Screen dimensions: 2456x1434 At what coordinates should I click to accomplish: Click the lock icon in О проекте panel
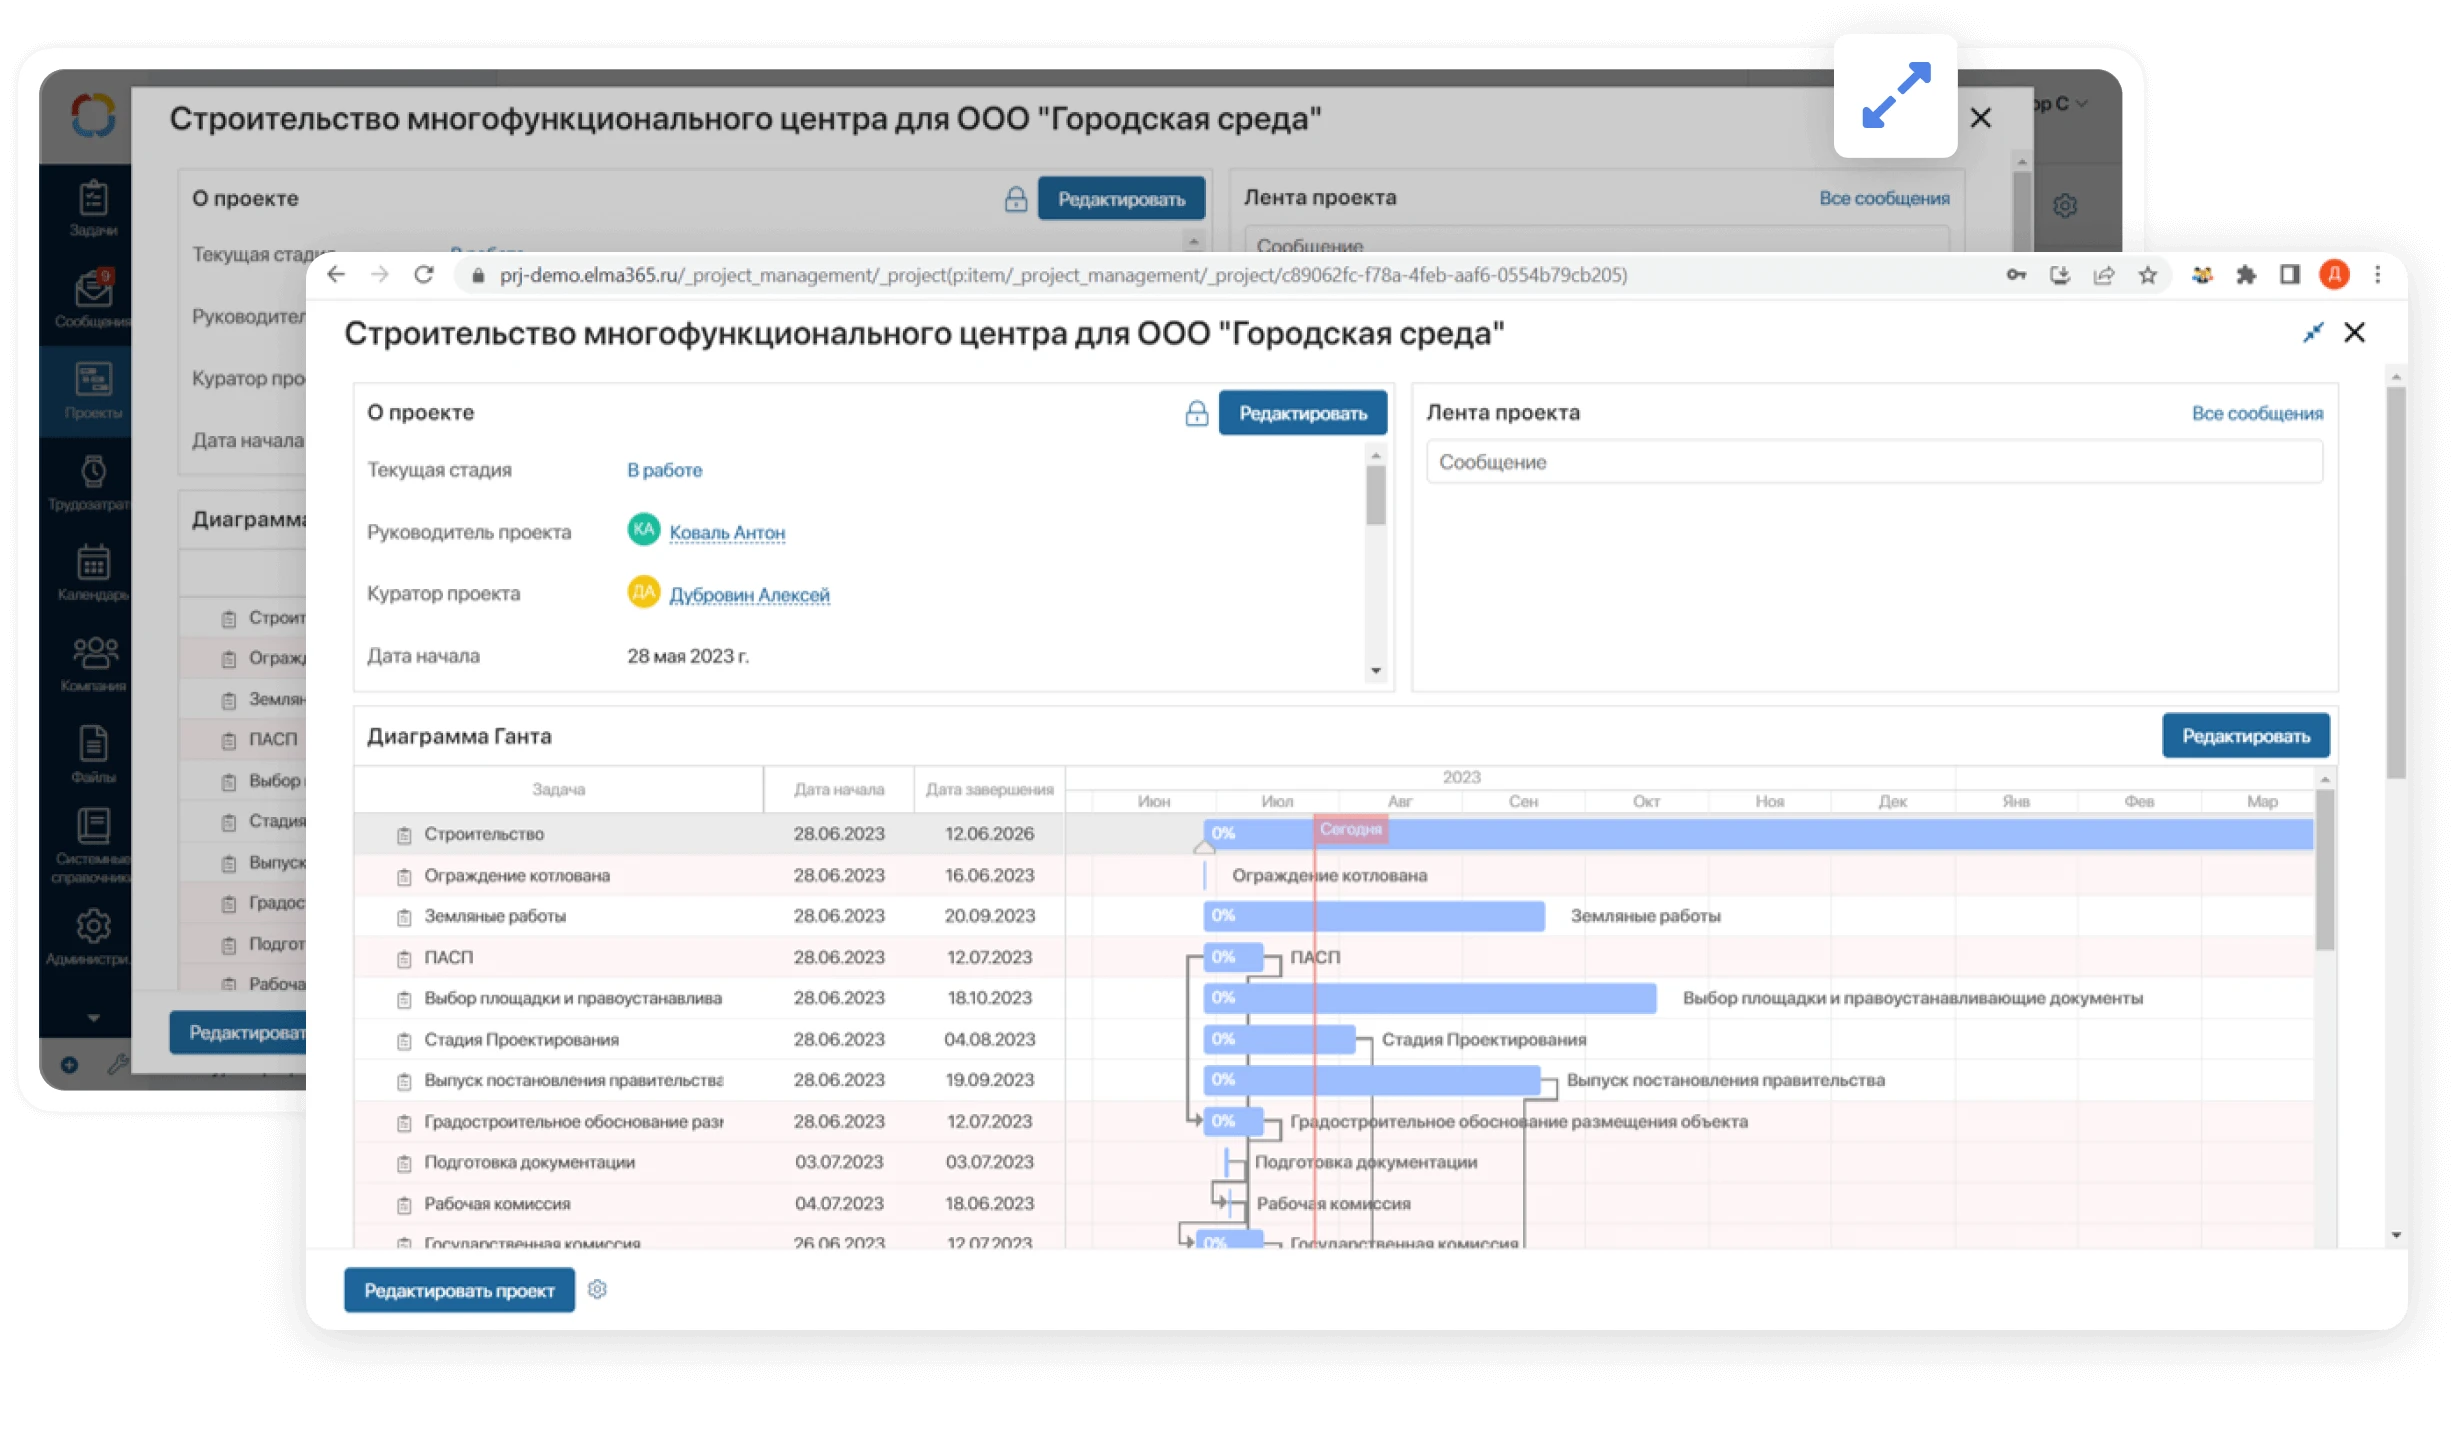pyautogui.click(x=1196, y=413)
